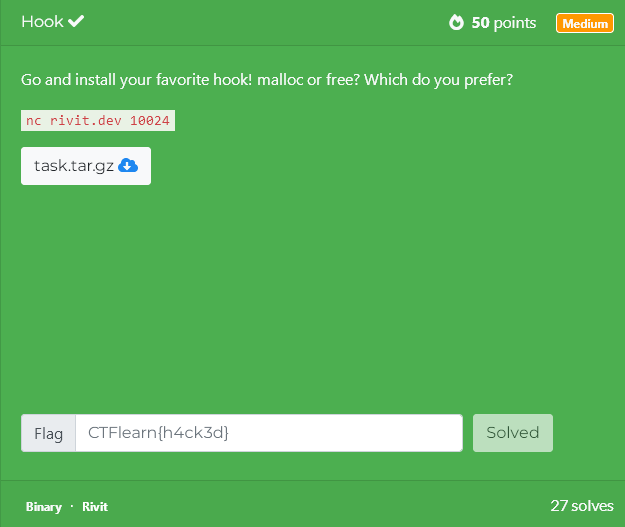Click the flame points icon
The width and height of the screenshot is (625, 527).
456,22
